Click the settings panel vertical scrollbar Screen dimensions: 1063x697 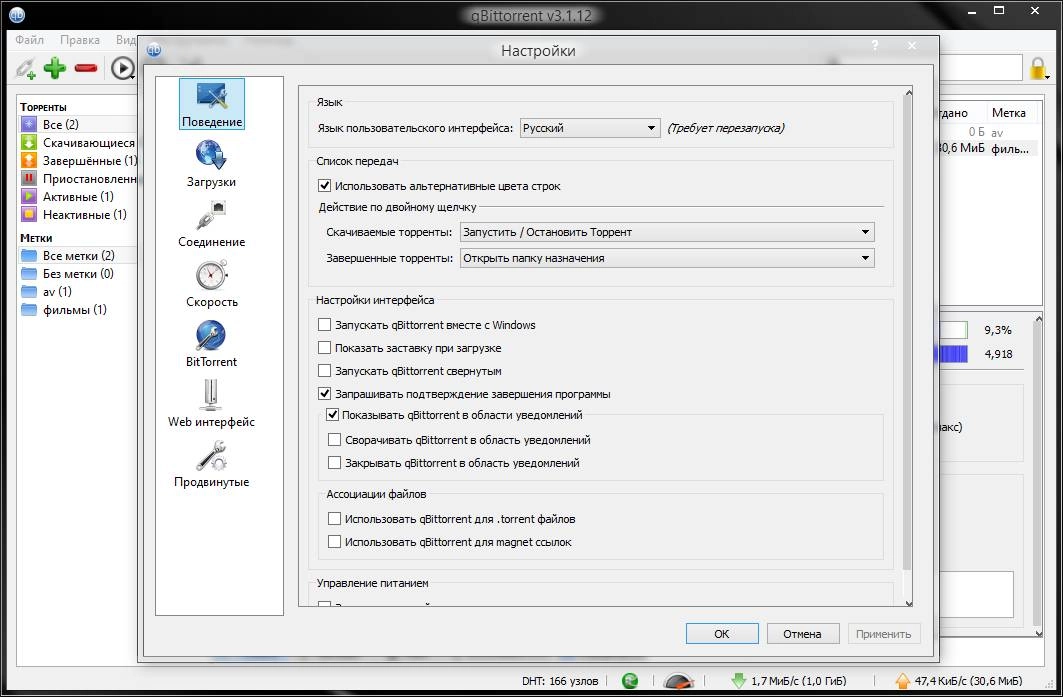(x=908, y=334)
